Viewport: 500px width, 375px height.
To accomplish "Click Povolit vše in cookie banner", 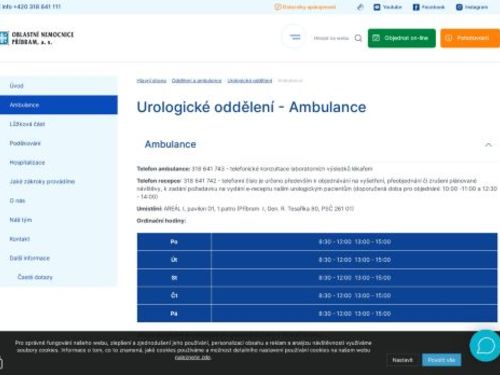I will coord(441,360).
